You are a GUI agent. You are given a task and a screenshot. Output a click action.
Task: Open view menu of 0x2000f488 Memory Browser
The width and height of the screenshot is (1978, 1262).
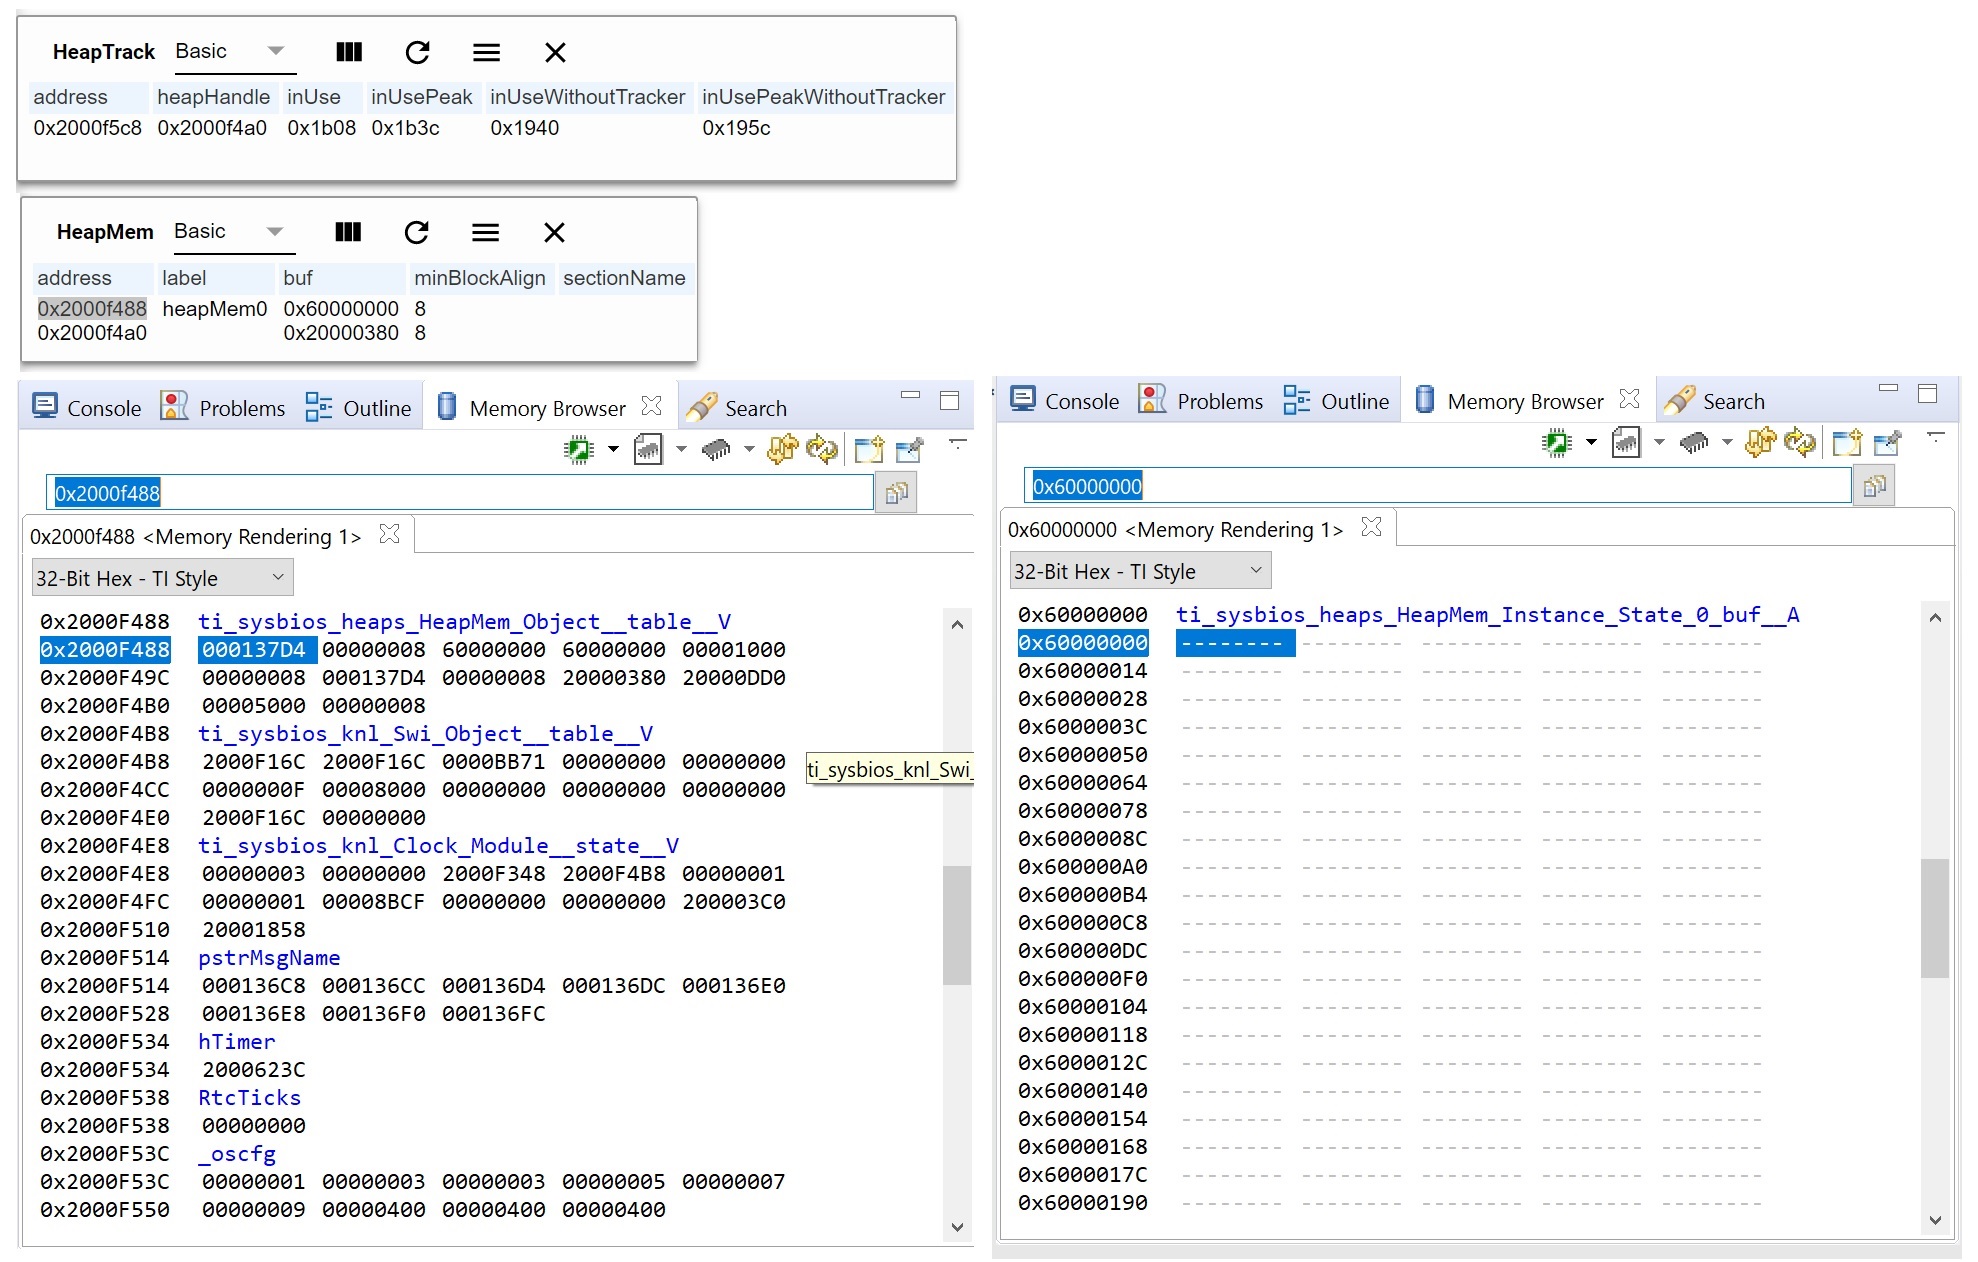click(x=957, y=444)
